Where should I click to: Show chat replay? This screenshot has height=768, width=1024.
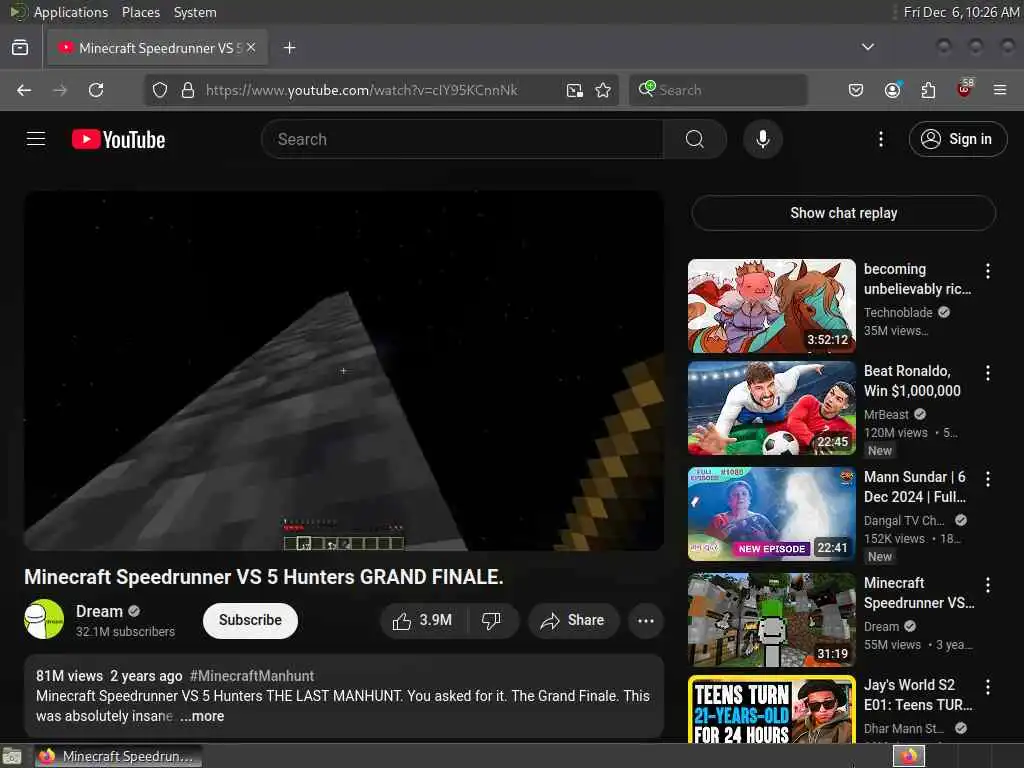[x=843, y=213]
